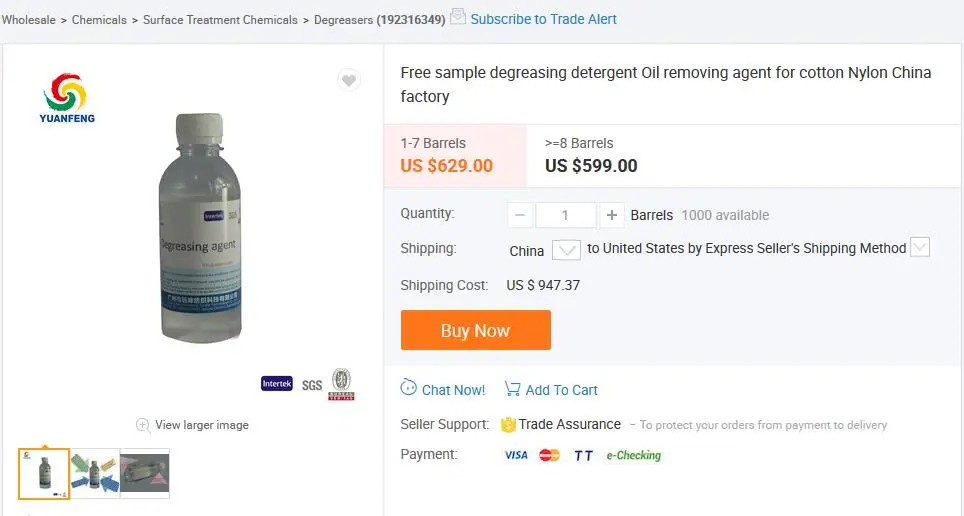Open the Surface Treatment Chemicals breadcrumb

pyautogui.click(x=220, y=19)
